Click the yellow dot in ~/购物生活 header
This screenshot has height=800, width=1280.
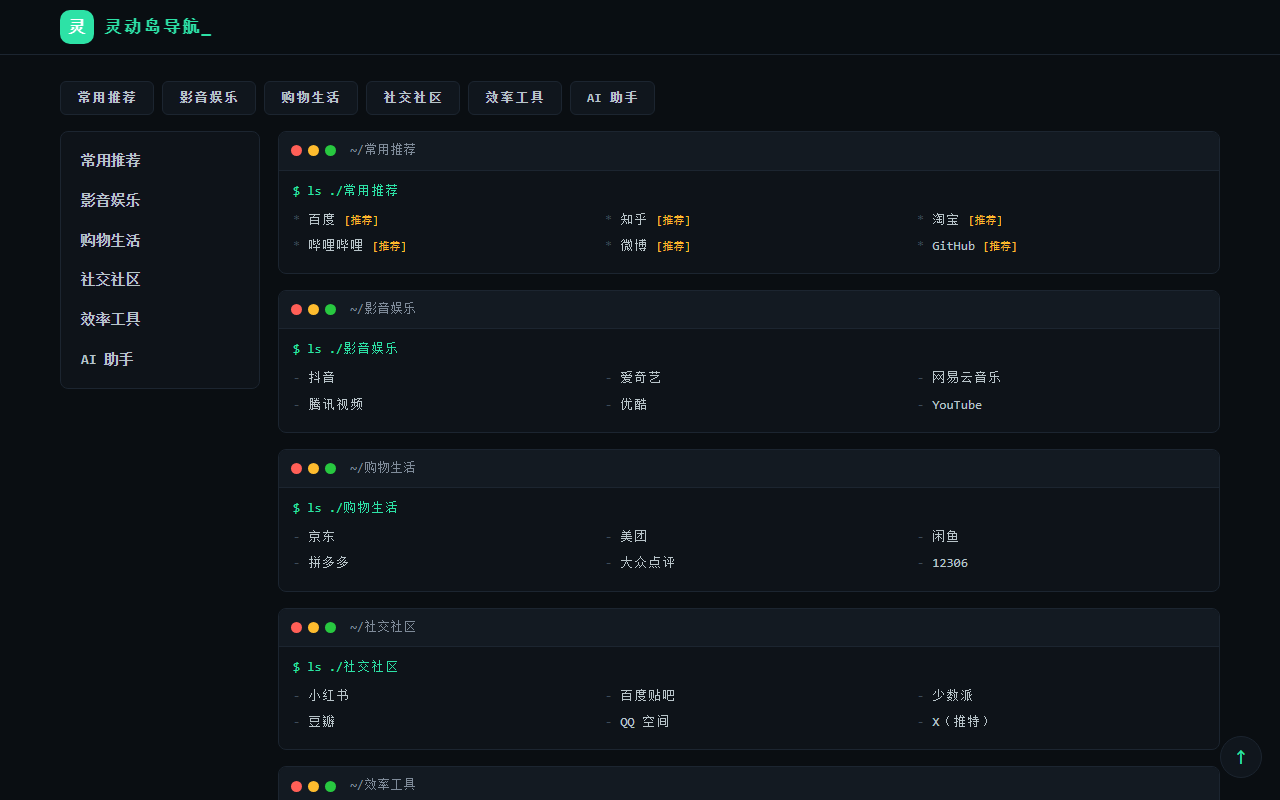pyautogui.click(x=313, y=468)
